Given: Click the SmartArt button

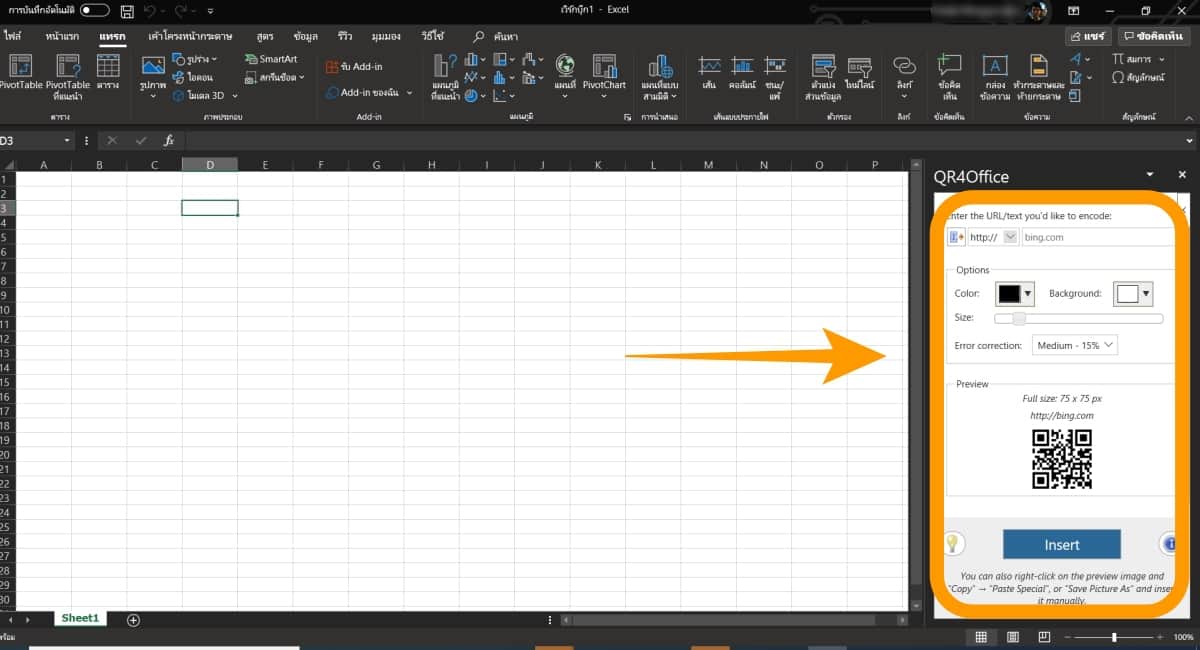Looking at the screenshot, I should (x=271, y=59).
